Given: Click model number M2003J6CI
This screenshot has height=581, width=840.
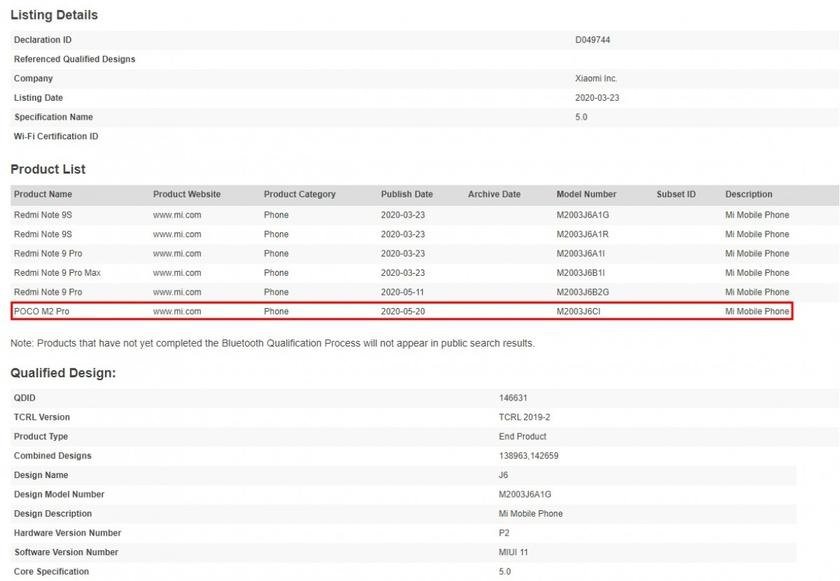Looking at the screenshot, I should (578, 311).
